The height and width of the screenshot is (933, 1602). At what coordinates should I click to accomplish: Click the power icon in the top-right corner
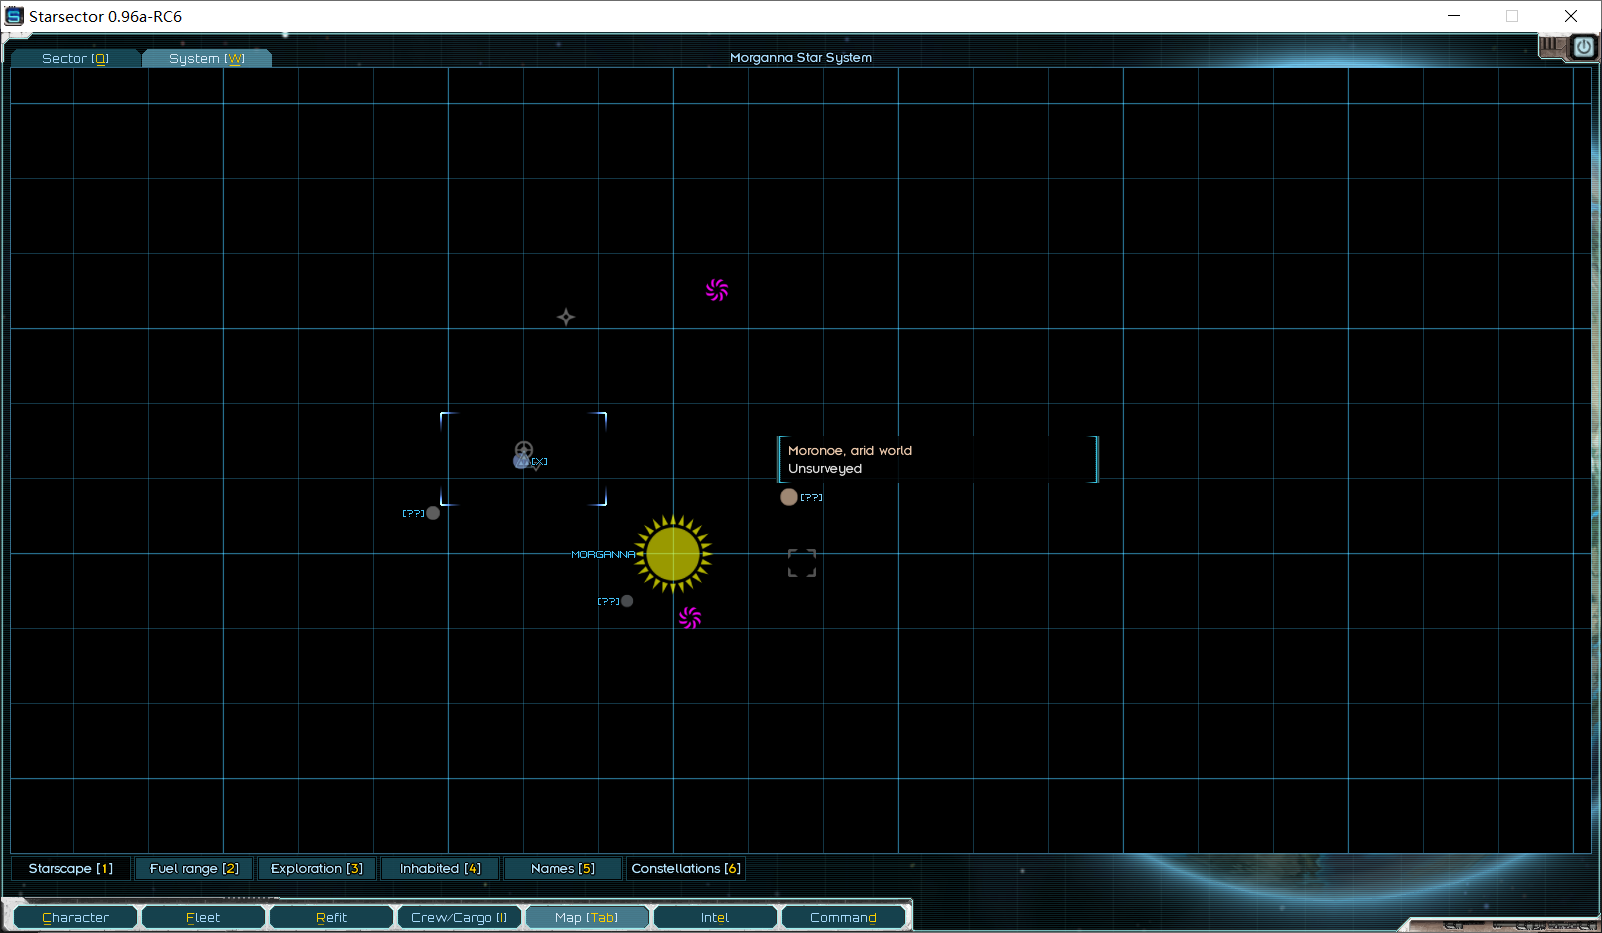coord(1583,47)
